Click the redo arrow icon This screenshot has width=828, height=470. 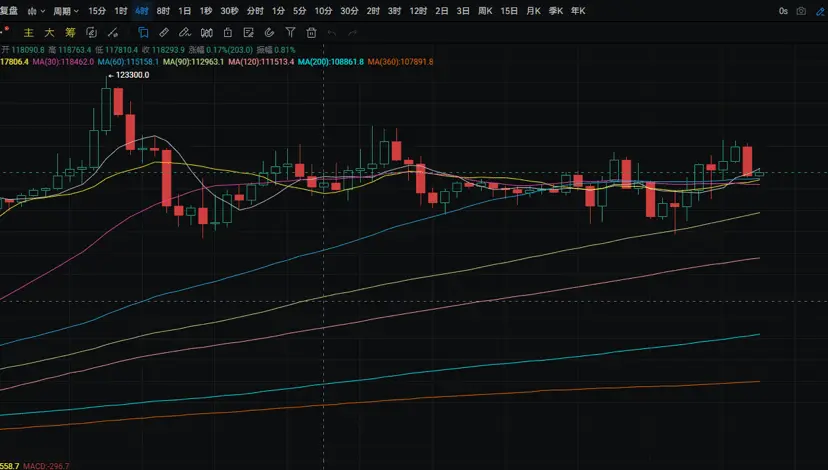coord(353,33)
